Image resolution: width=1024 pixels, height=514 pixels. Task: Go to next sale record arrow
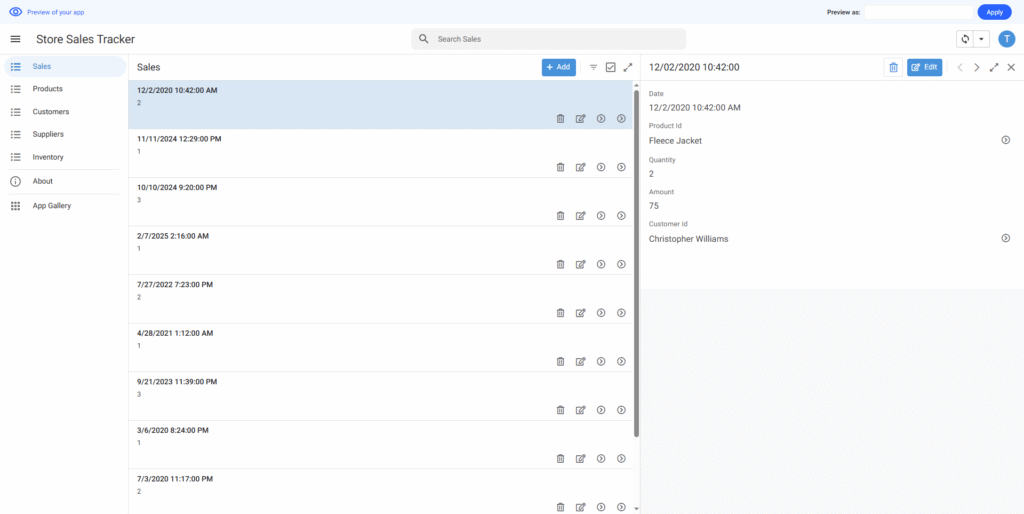pyautogui.click(x=977, y=67)
